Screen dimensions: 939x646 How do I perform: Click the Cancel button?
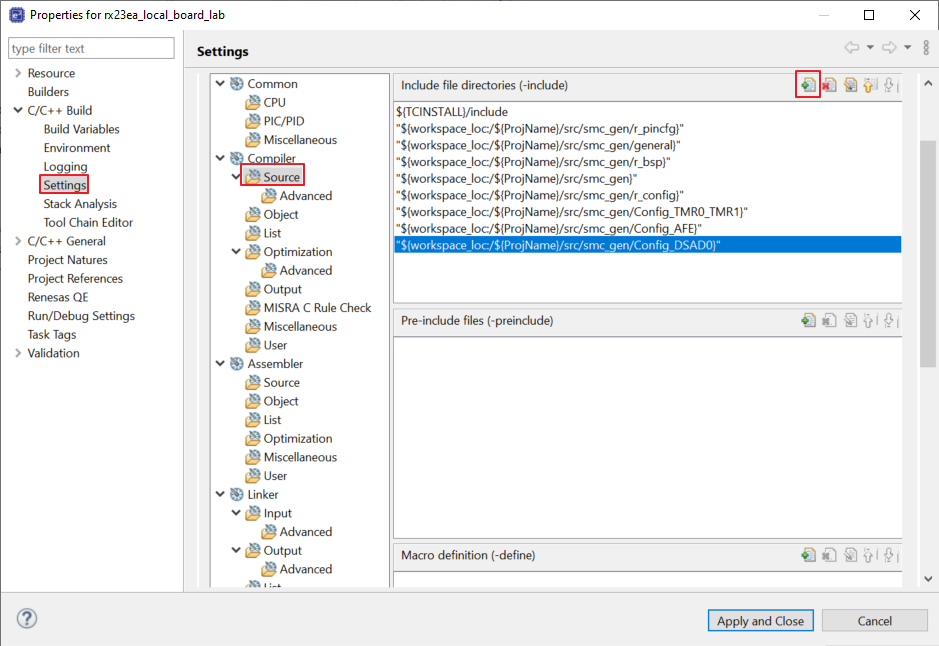[874, 621]
